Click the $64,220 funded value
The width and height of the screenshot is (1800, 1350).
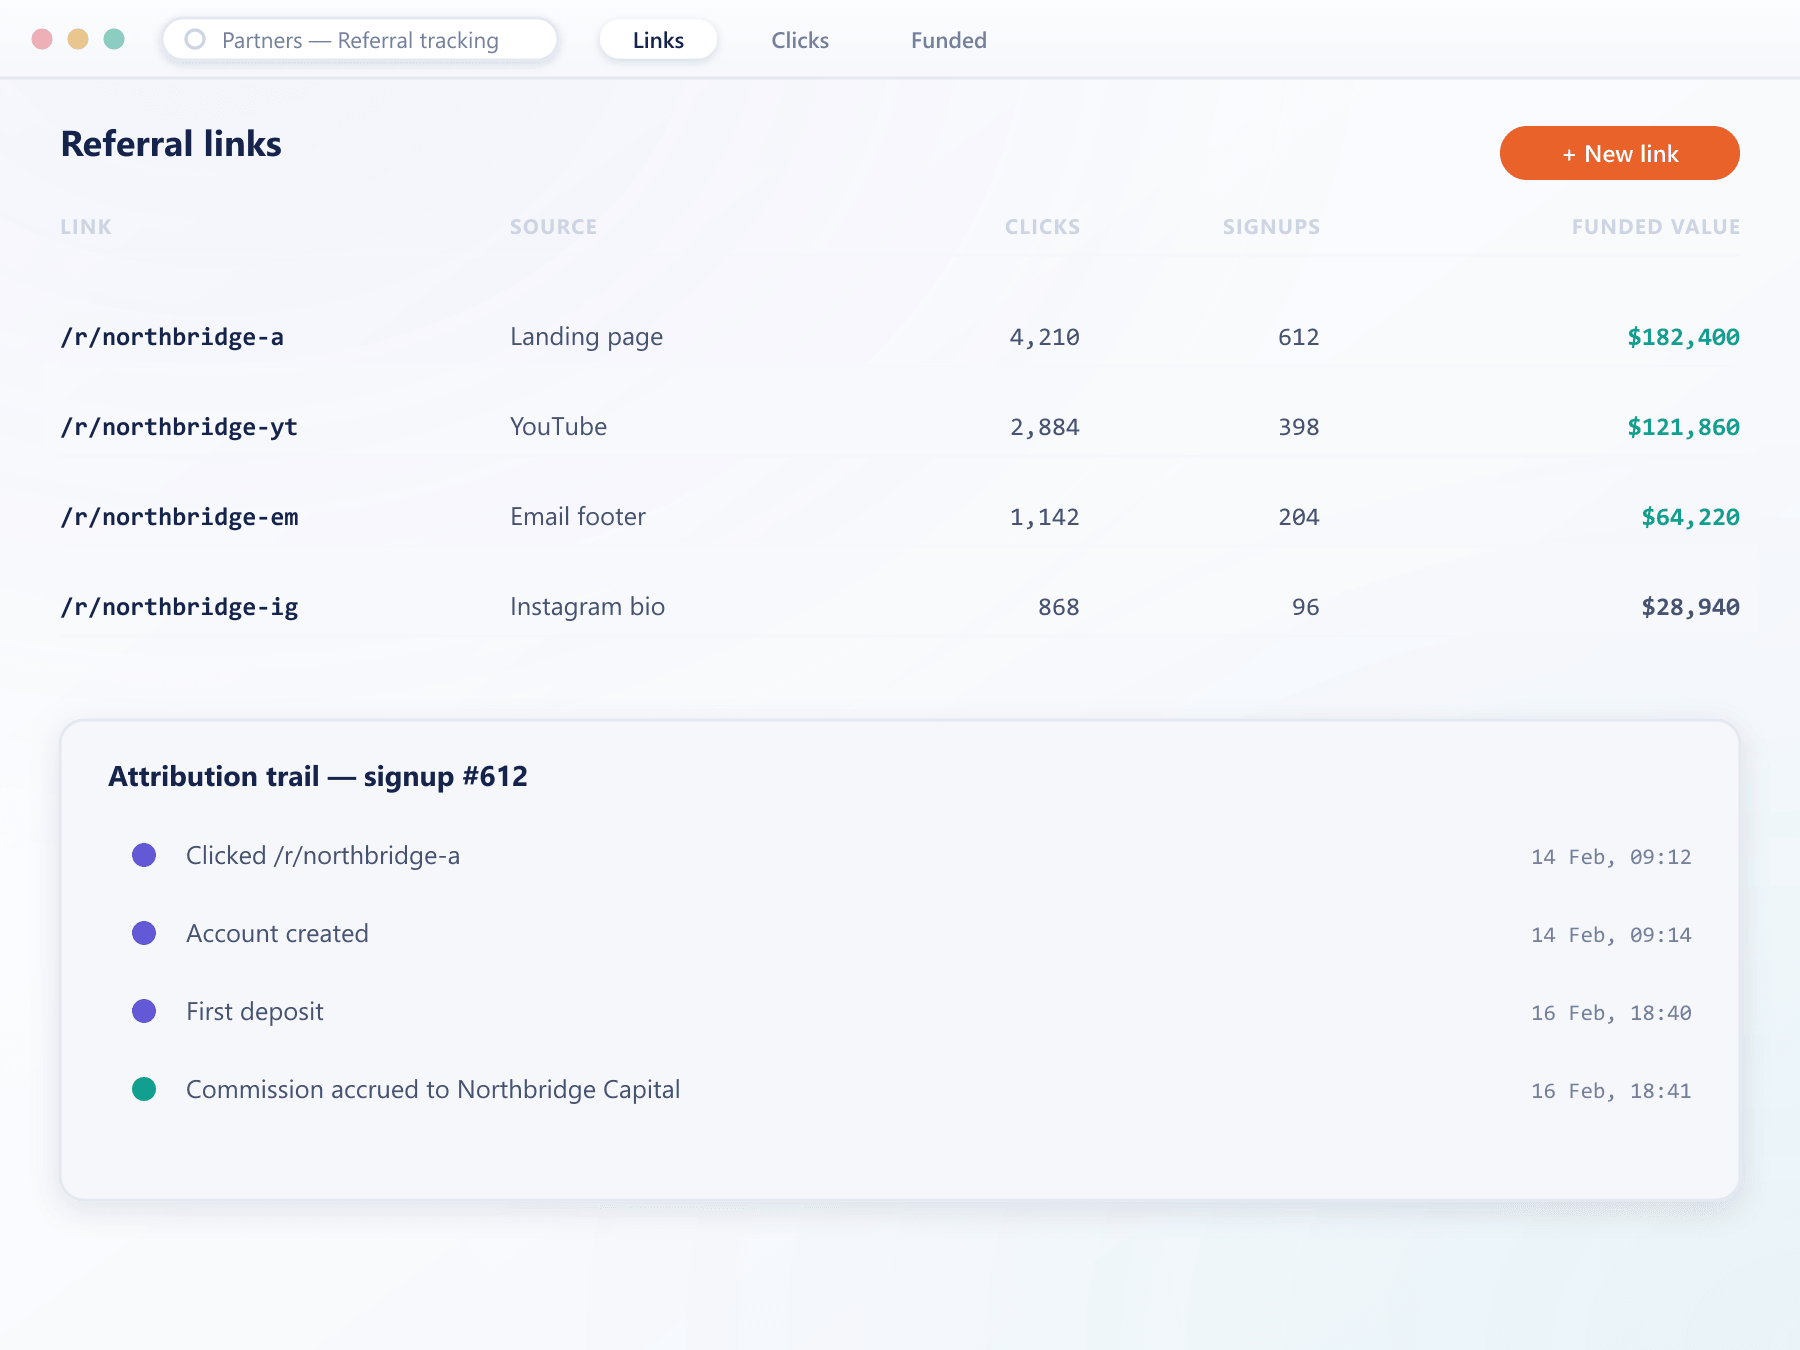coord(1690,517)
